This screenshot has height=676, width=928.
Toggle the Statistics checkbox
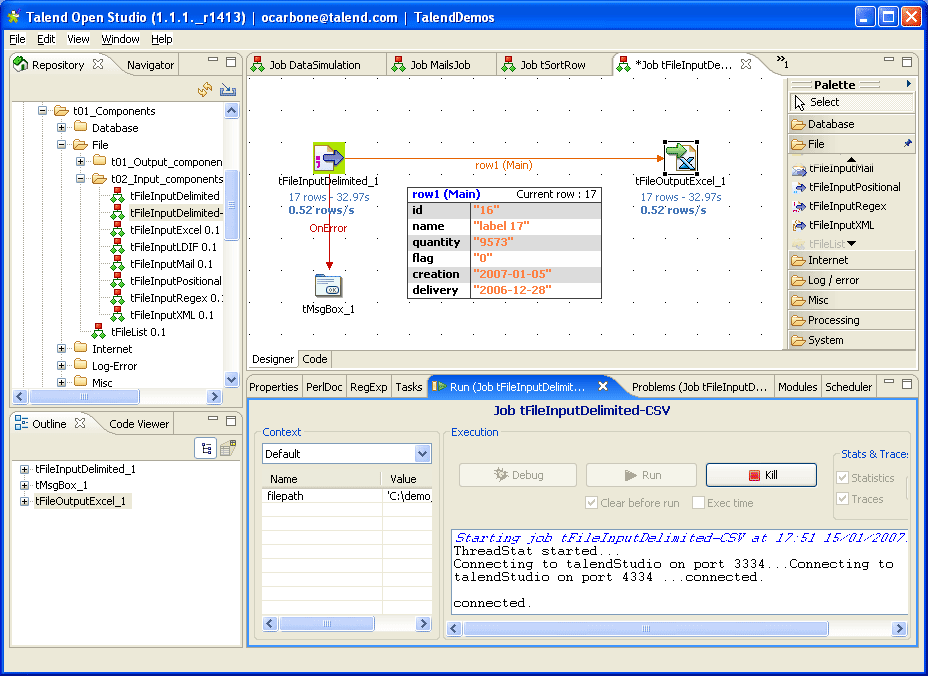[841, 478]
